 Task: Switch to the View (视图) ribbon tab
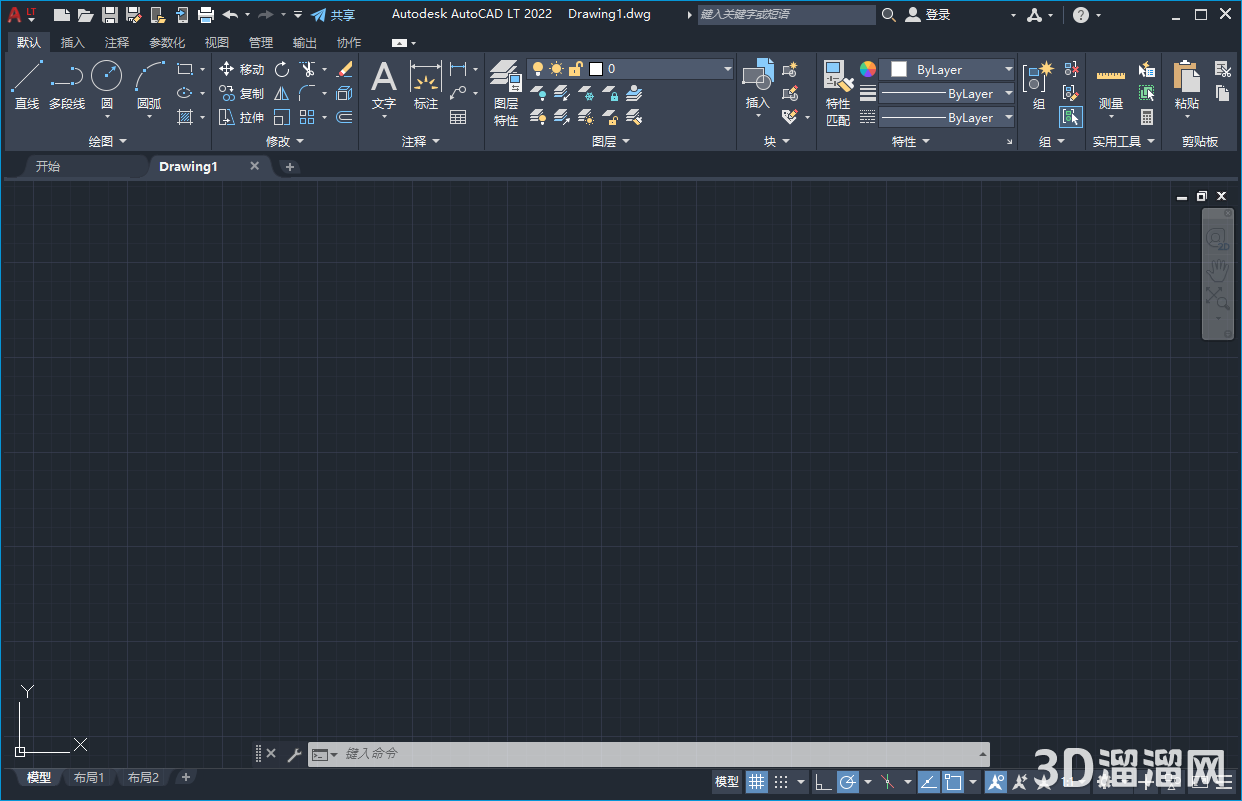[x=217, y=43]
